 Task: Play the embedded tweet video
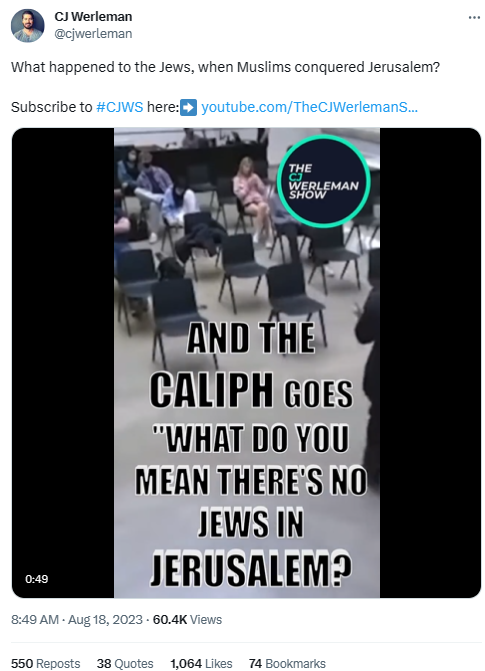point(247,362)
